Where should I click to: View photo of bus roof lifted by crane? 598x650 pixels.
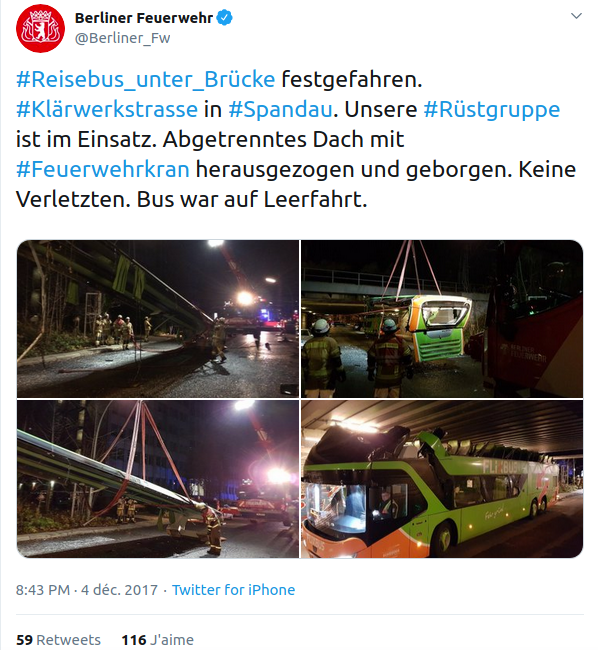pyautogui.click(x=442, y=319)
